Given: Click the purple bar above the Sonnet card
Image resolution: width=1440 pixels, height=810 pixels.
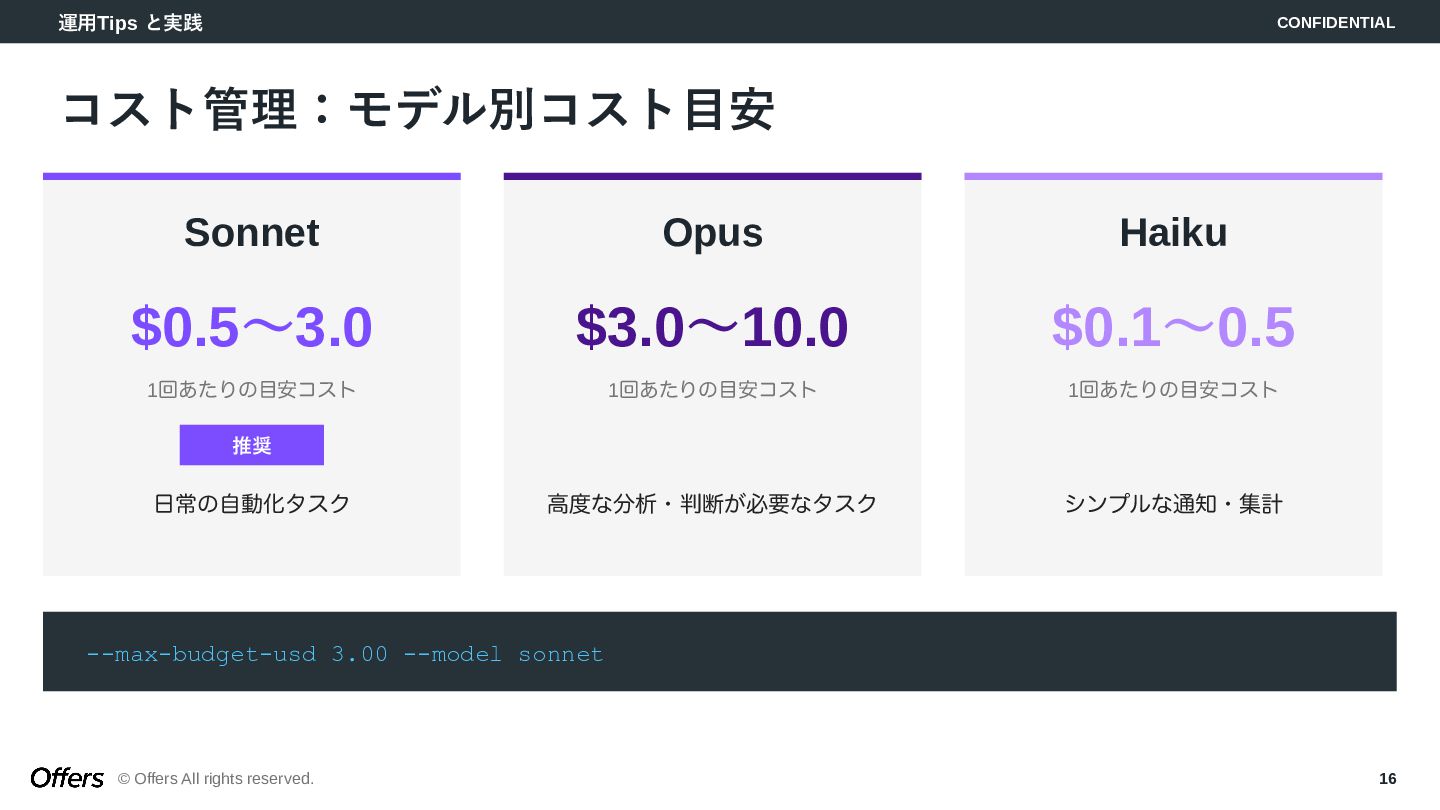Looking at the screenshot, I should [x=252, y=176].
